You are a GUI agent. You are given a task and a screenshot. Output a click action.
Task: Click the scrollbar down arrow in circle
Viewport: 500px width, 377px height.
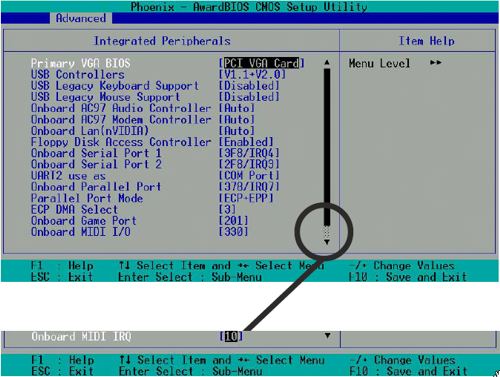click(327, 242)
